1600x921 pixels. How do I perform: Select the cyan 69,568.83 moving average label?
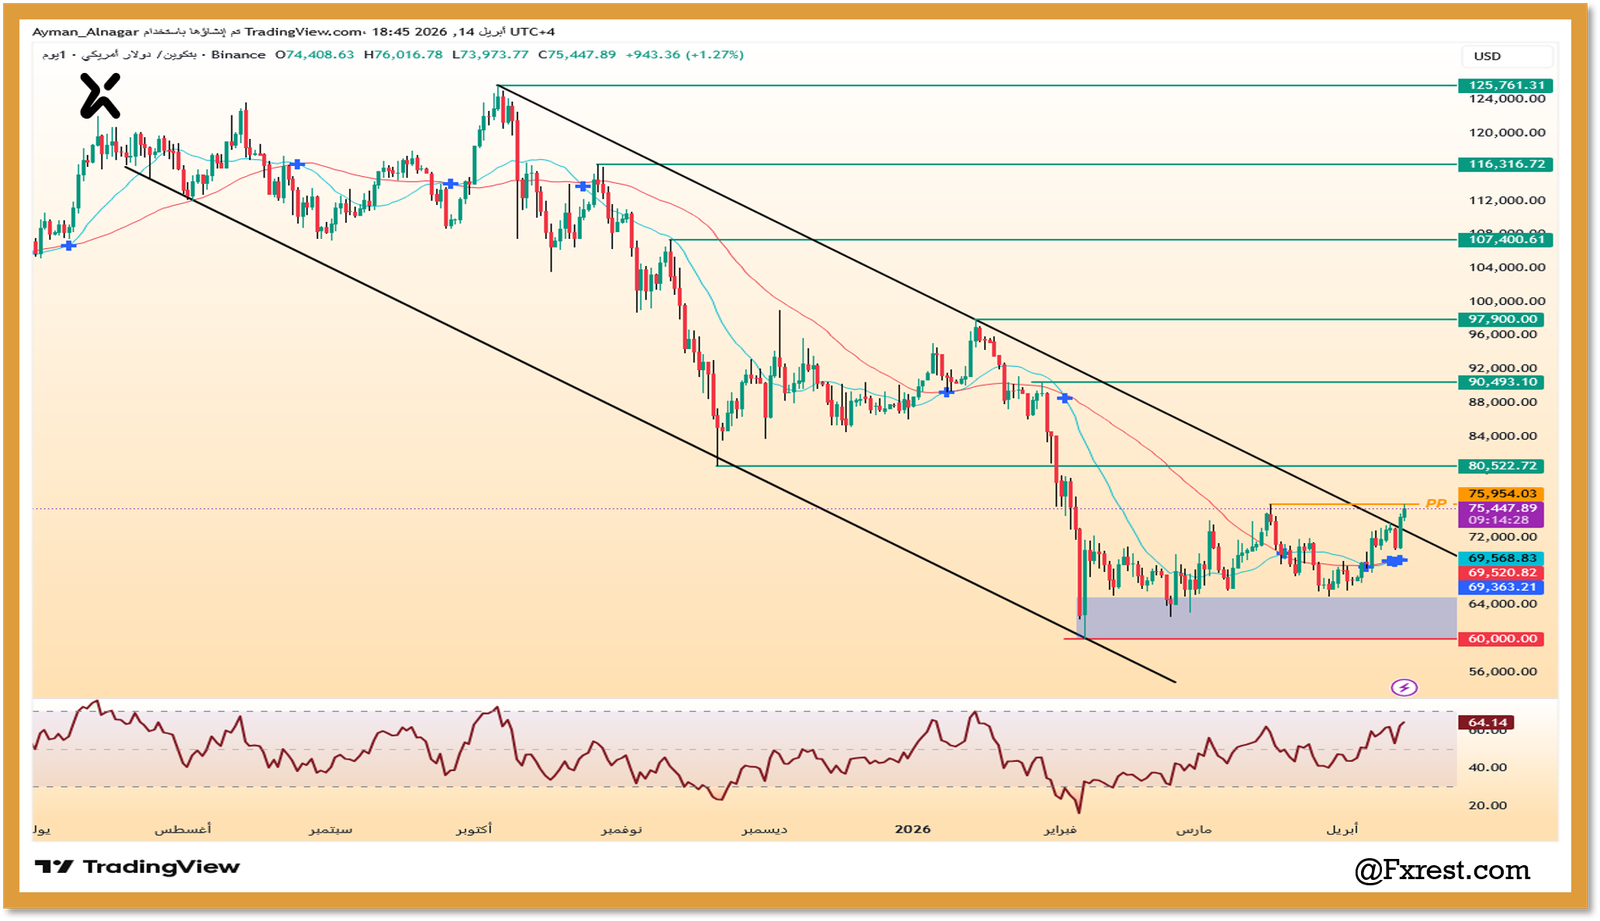click(1501, 558)
